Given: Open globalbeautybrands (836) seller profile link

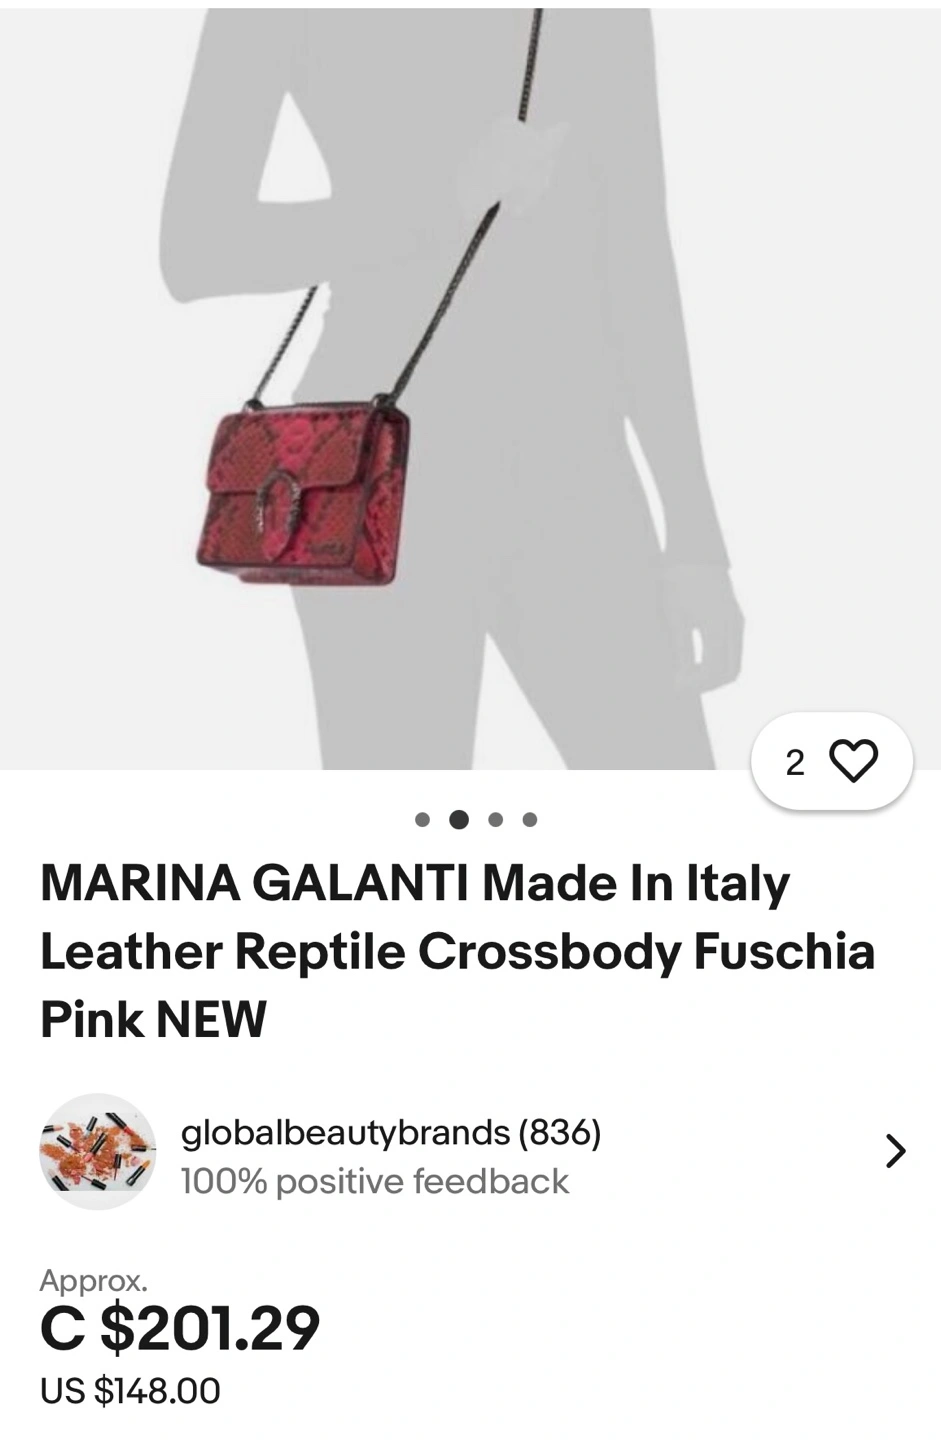Looking at the screenshot, I should click(391, 1132).
